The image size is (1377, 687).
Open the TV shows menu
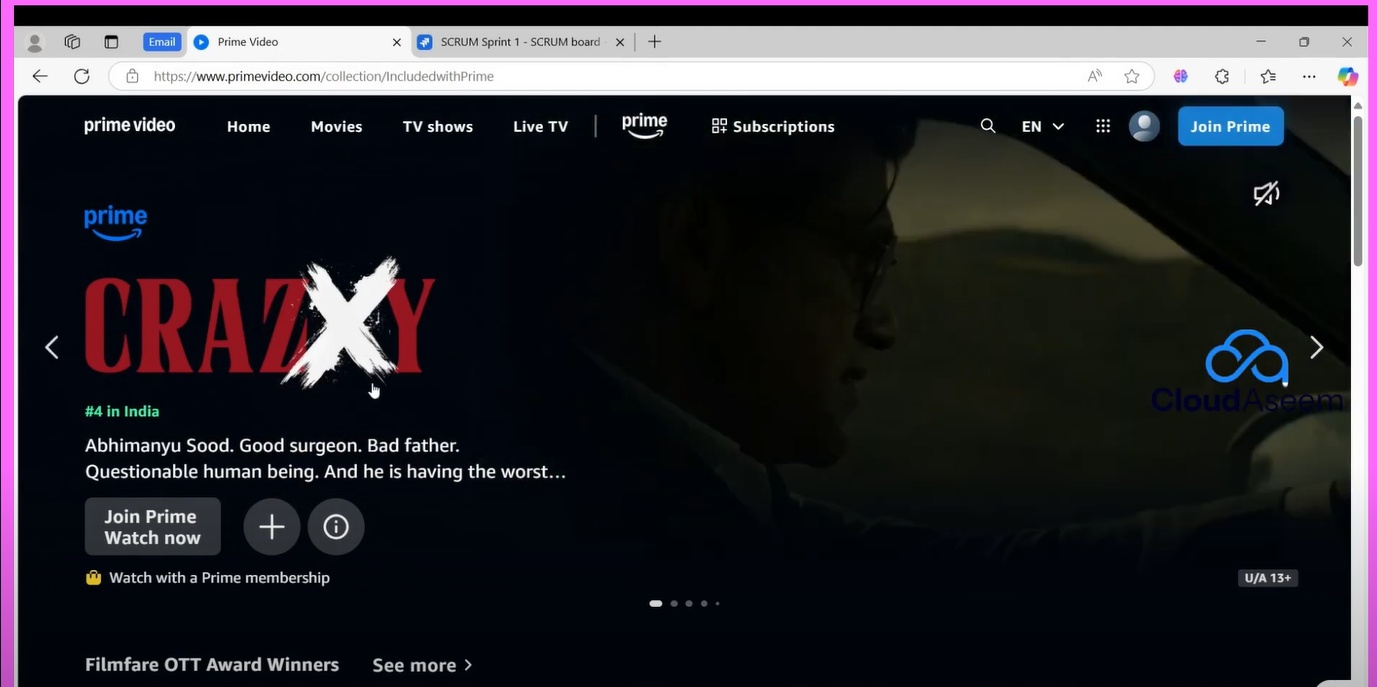pyautogui.click(x=438, y=127)
